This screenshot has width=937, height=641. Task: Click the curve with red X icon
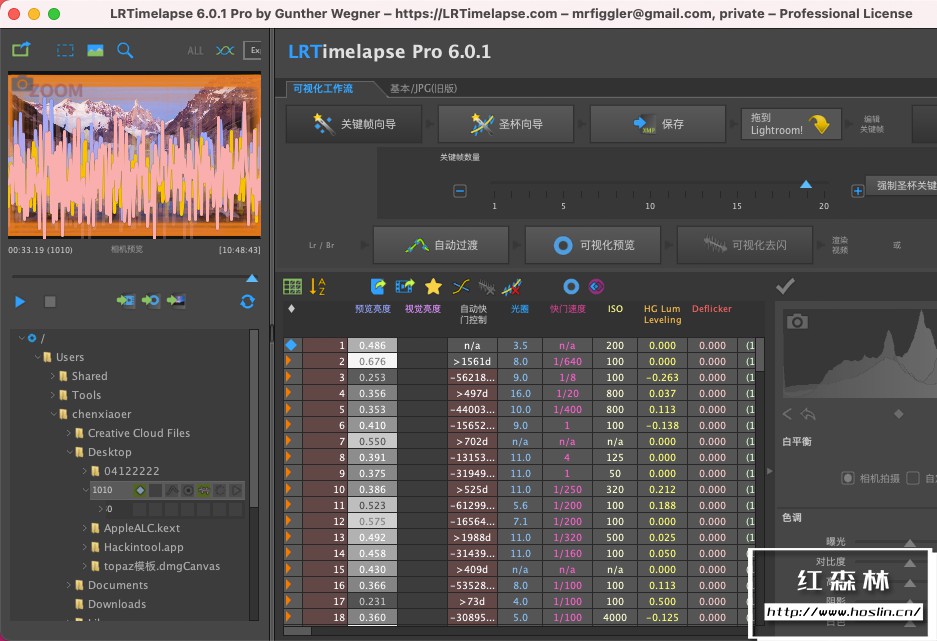512,287
